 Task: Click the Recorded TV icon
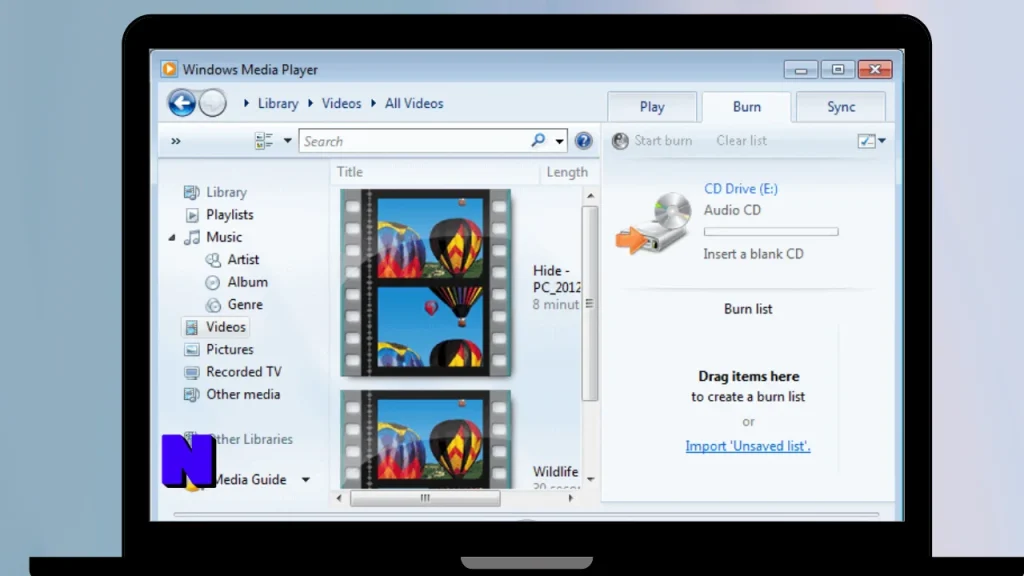(191, 372)
